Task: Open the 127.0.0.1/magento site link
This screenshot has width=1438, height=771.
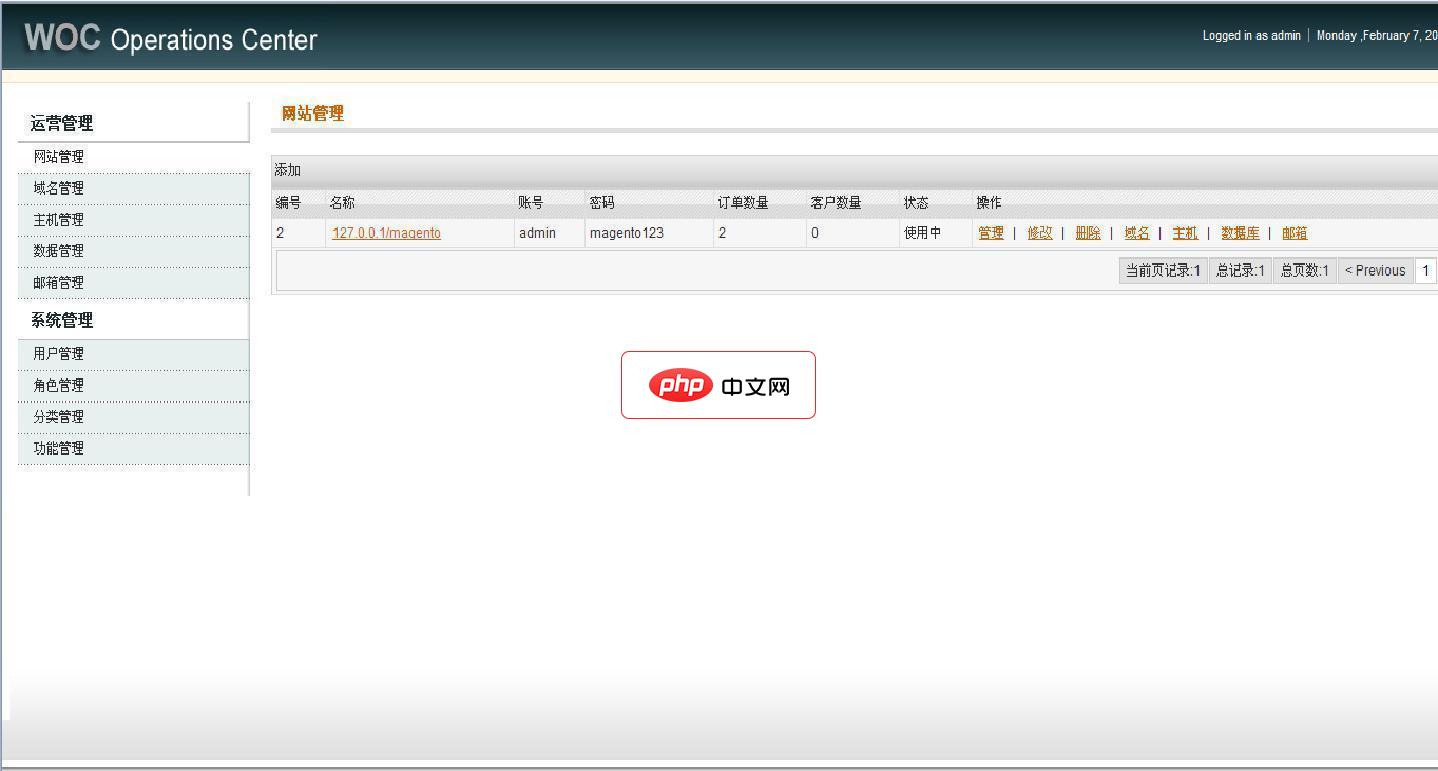Action: pos(386,233)
